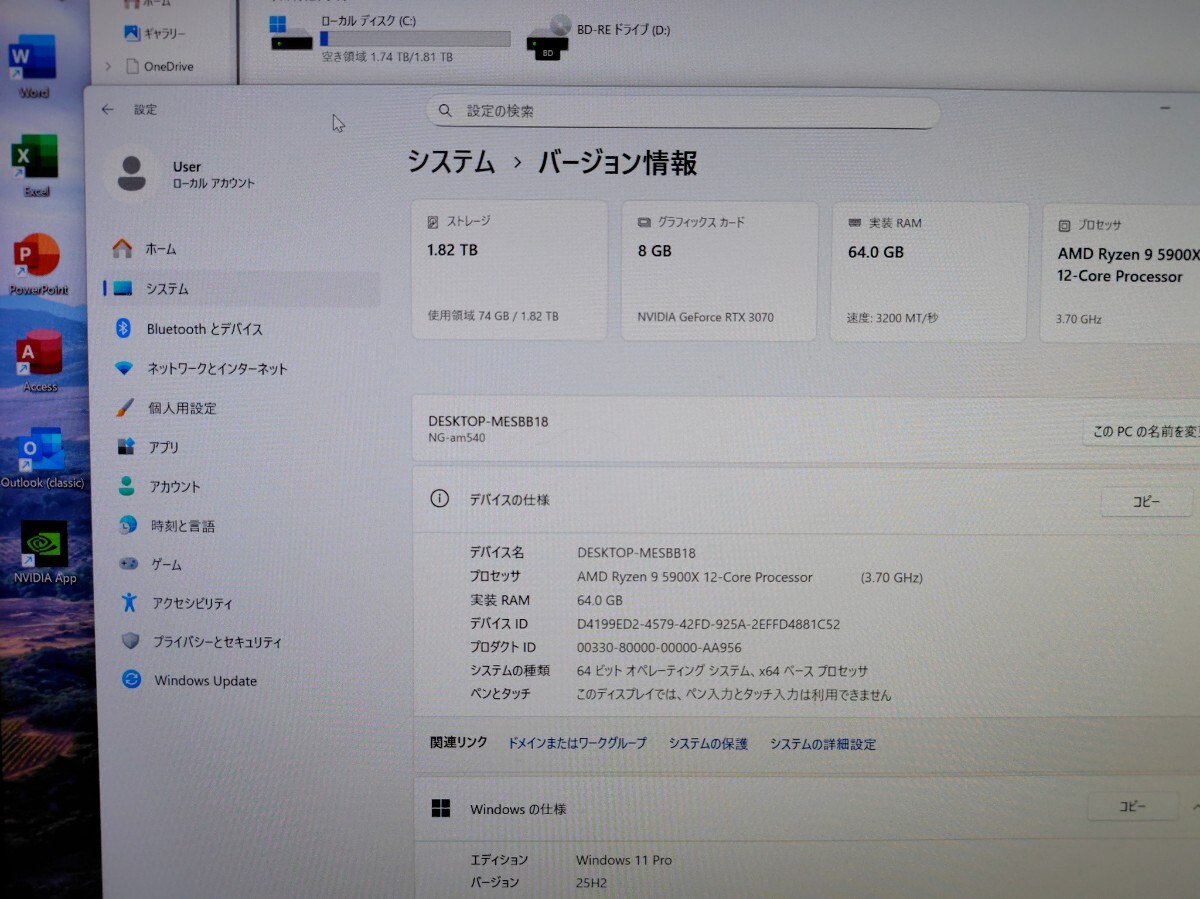Screen dimensions: 1200x899
Task: Expand OneDrive in File Explorer sidebar
Action: coord(107,66)
